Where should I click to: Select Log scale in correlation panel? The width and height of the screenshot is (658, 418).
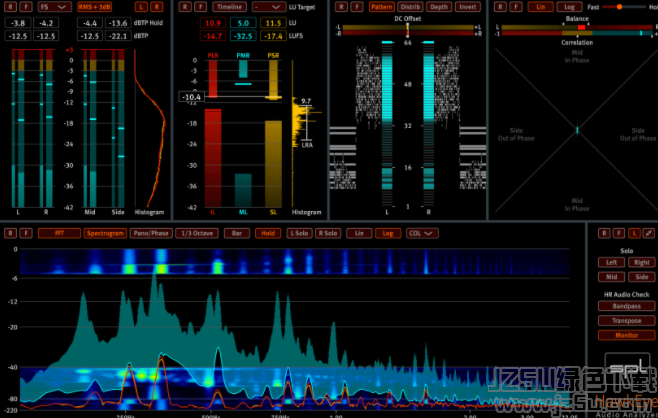(x=569, y=7)
